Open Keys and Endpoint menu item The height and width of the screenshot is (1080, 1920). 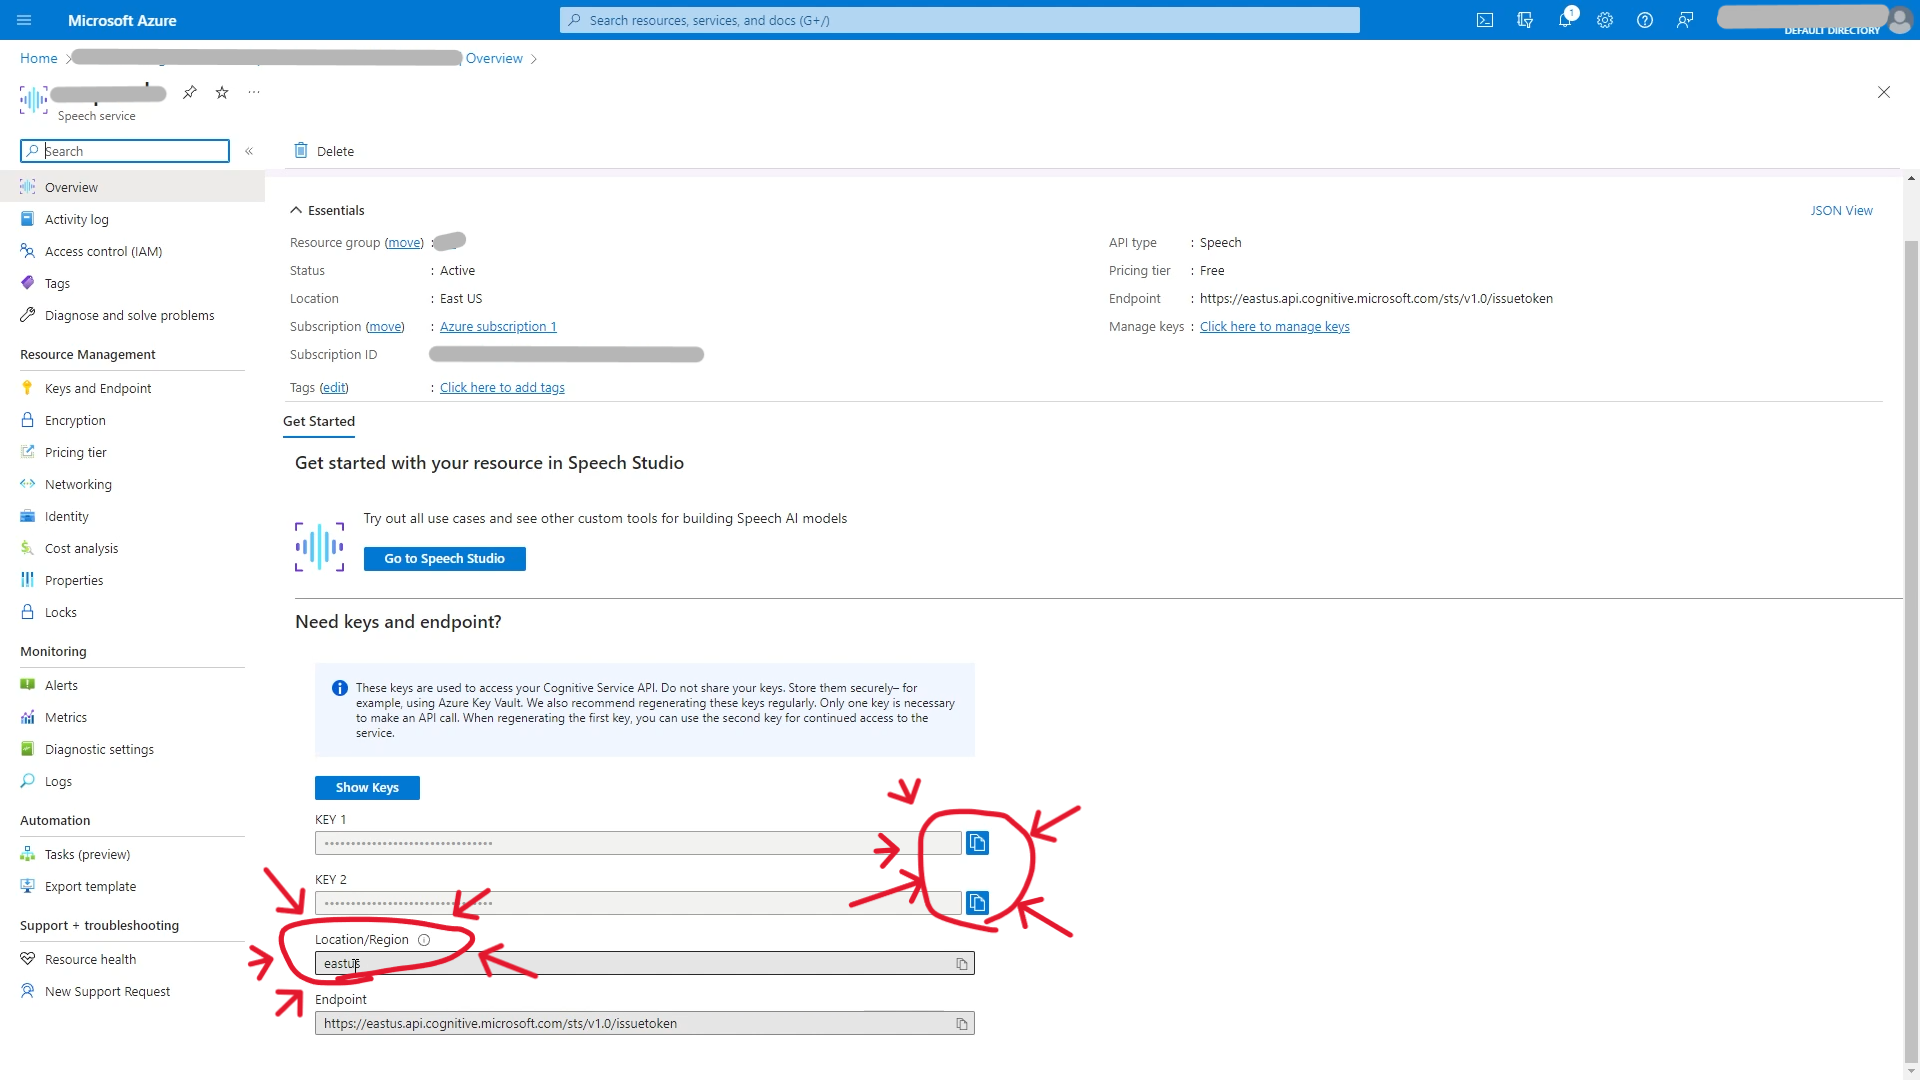(98, 388)
